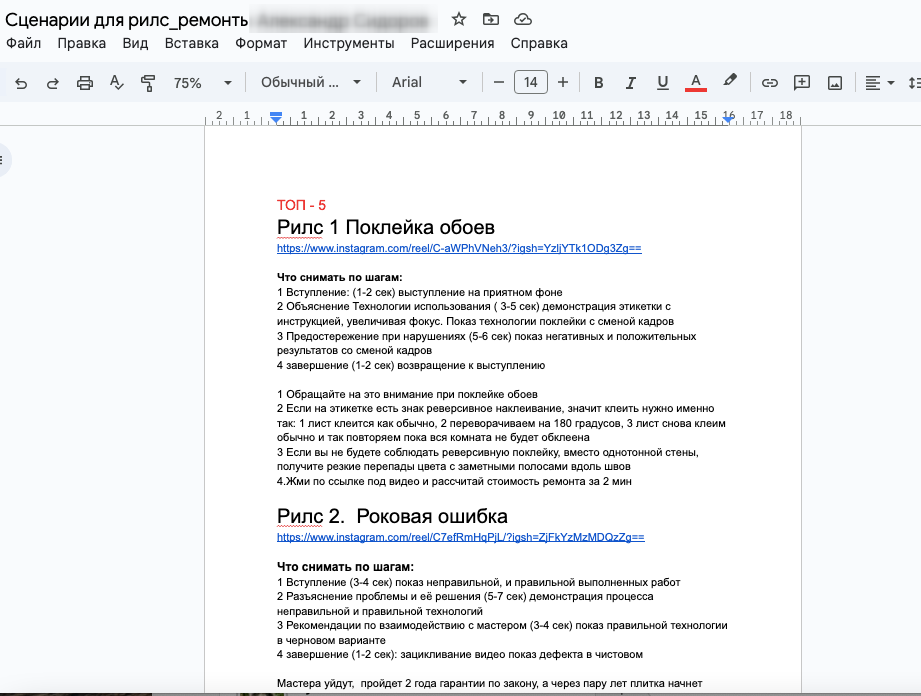Open the highlight color marker tool
921x696 pixels.
tap(730, 80)
